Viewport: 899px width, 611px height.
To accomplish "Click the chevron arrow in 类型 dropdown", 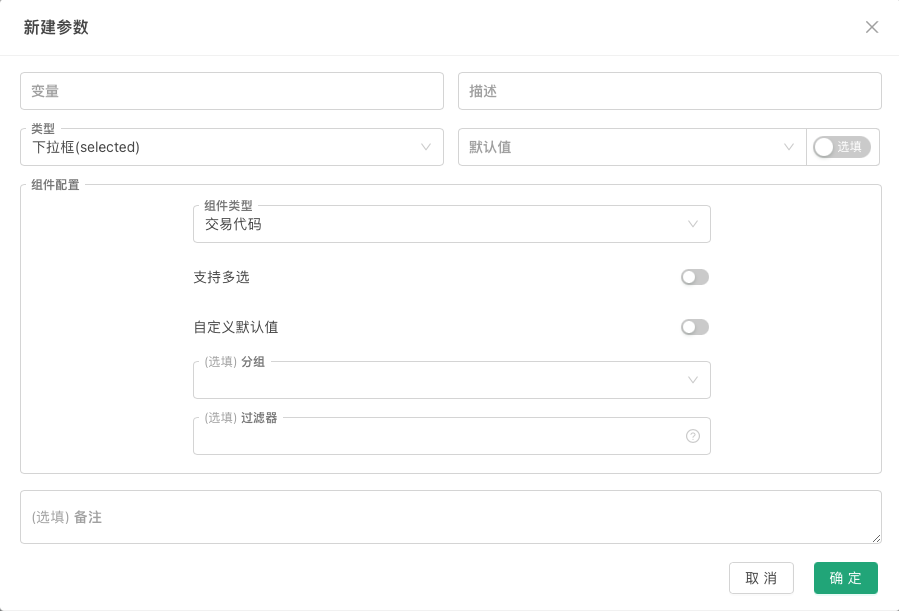I will click(426, 147).
